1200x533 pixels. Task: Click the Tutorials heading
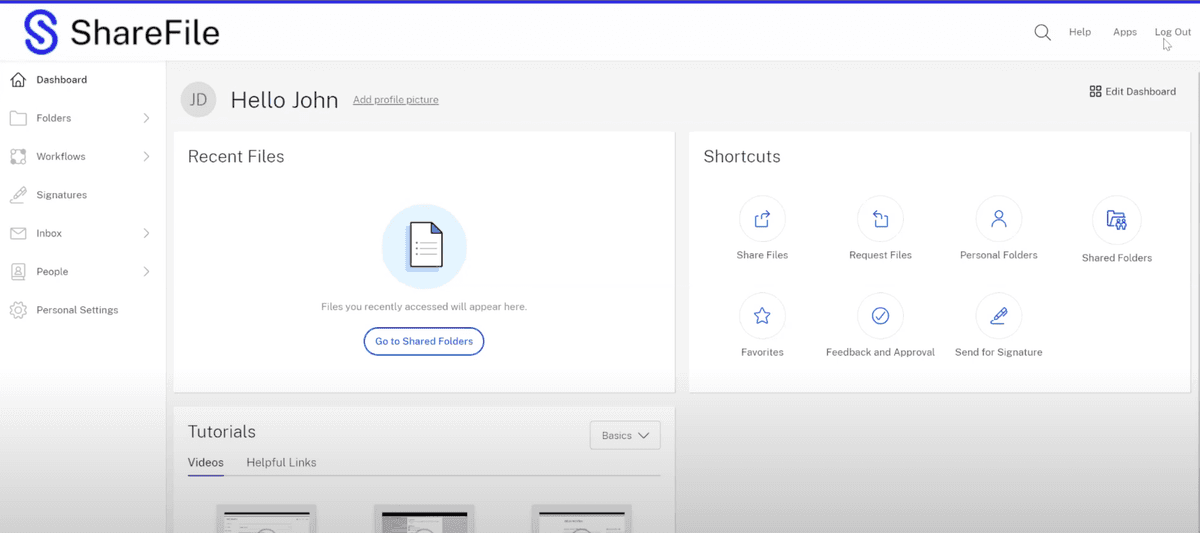pos(222,432)
